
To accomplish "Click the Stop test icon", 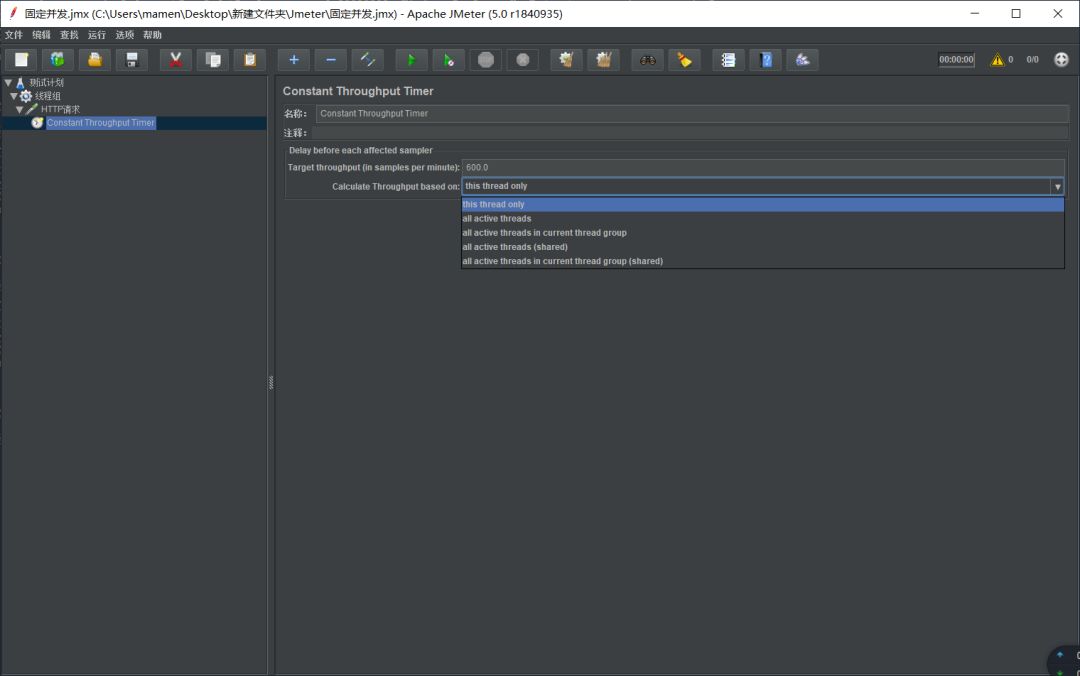I will [x=486, y=60].
